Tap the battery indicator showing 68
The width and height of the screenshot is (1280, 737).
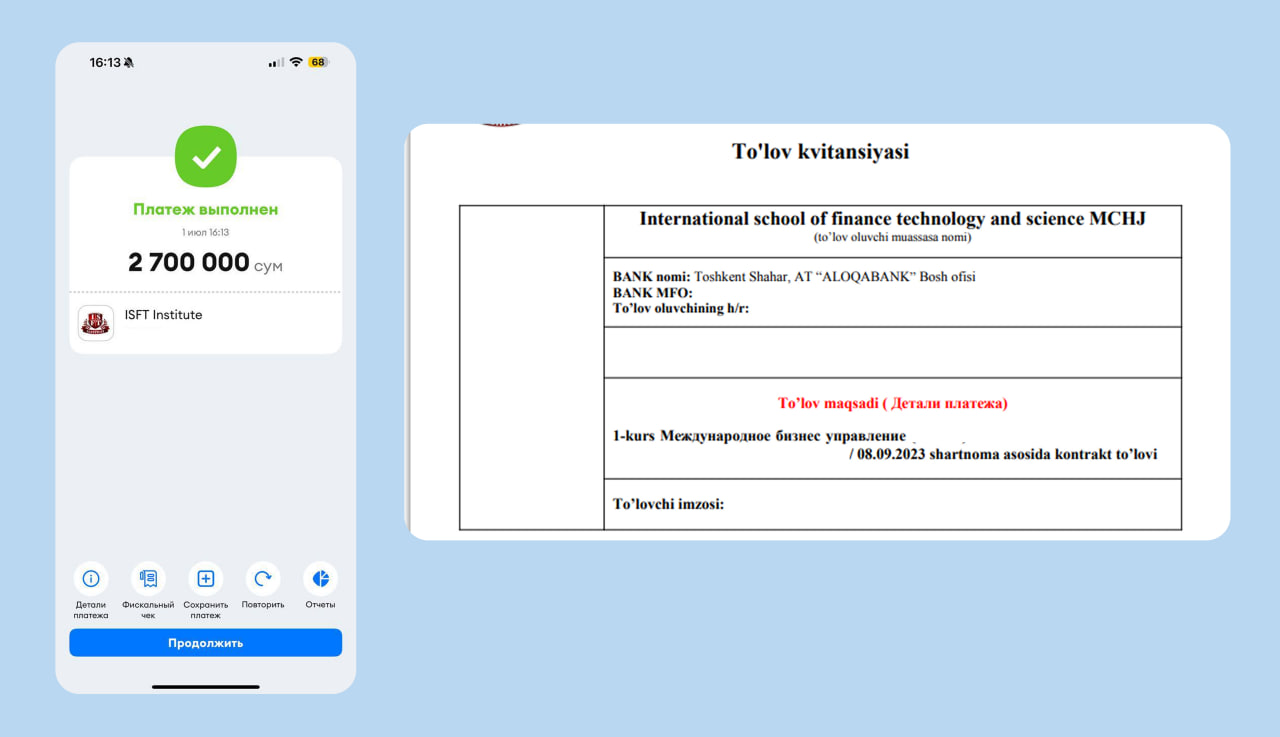pos(318,62)
